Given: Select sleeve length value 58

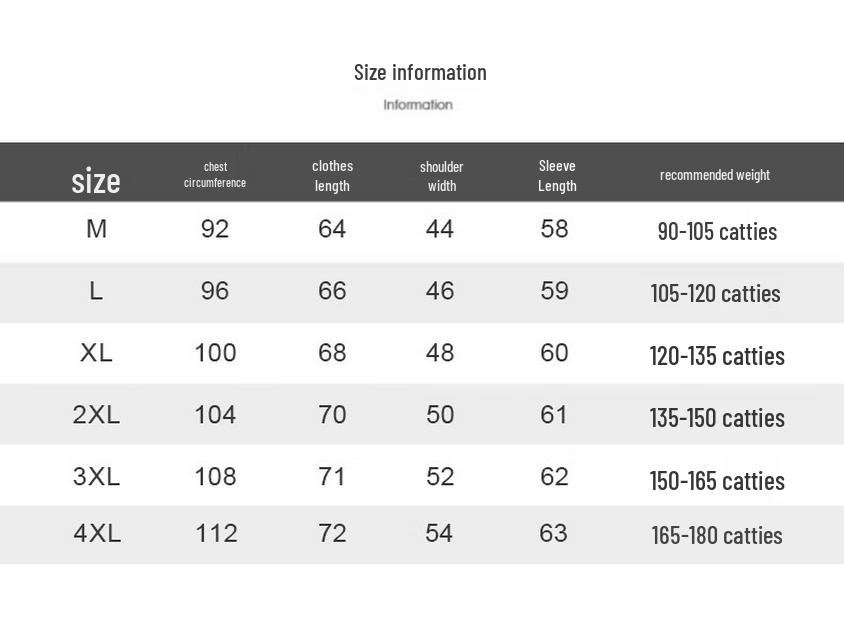Looking at the screenshot, I should [554, 229].
